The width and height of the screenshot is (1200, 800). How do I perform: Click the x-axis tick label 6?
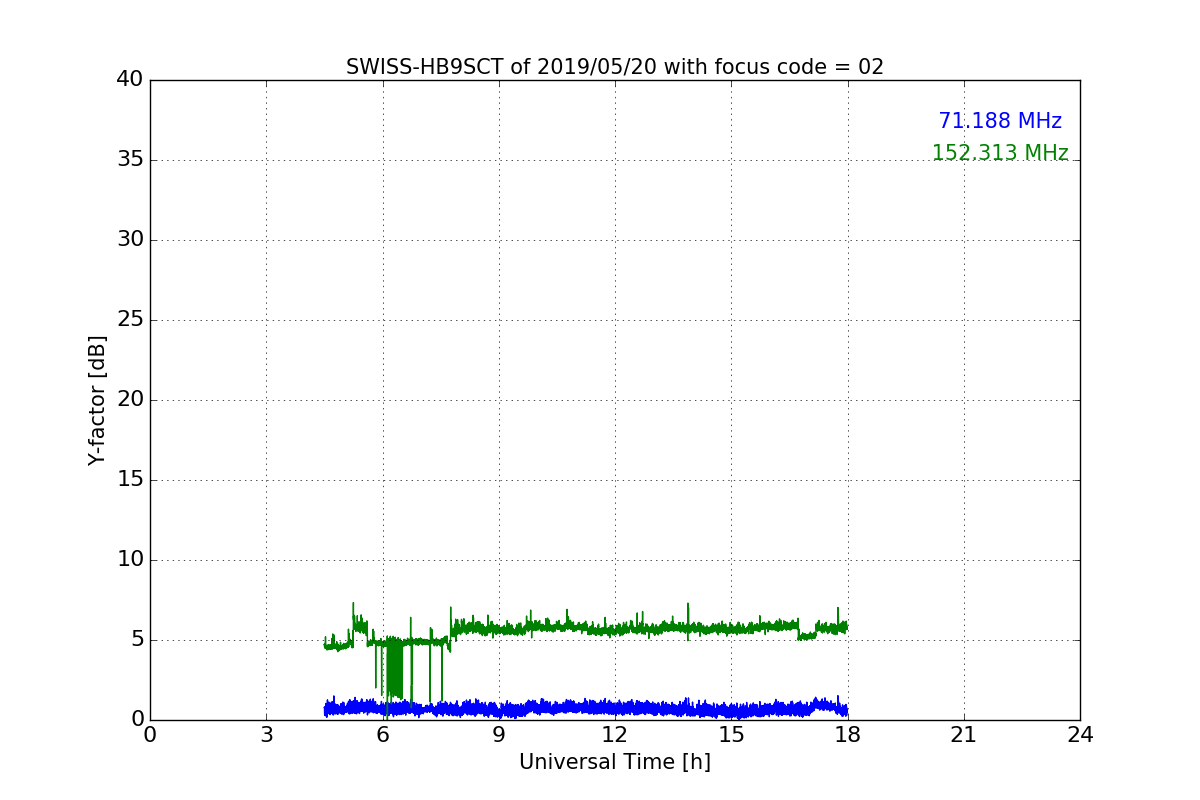(383, 735)
